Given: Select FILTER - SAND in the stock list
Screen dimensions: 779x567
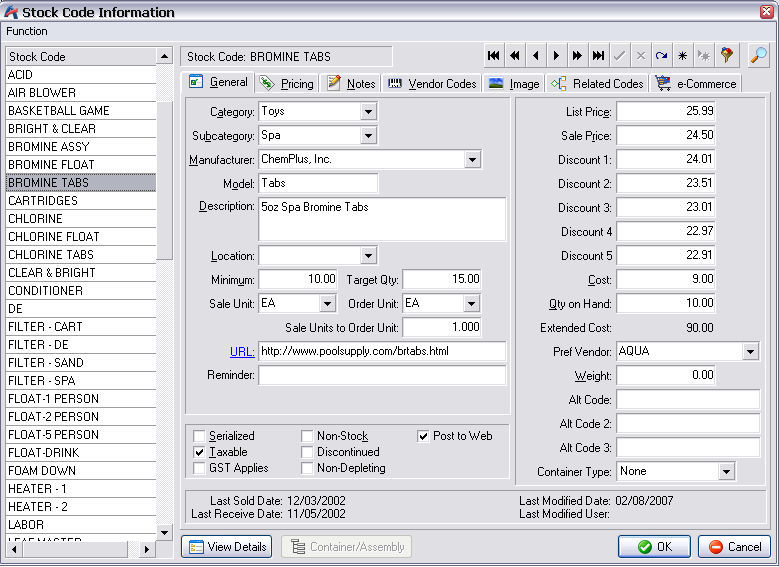Looking at the screenshot, I should (81, 362).
